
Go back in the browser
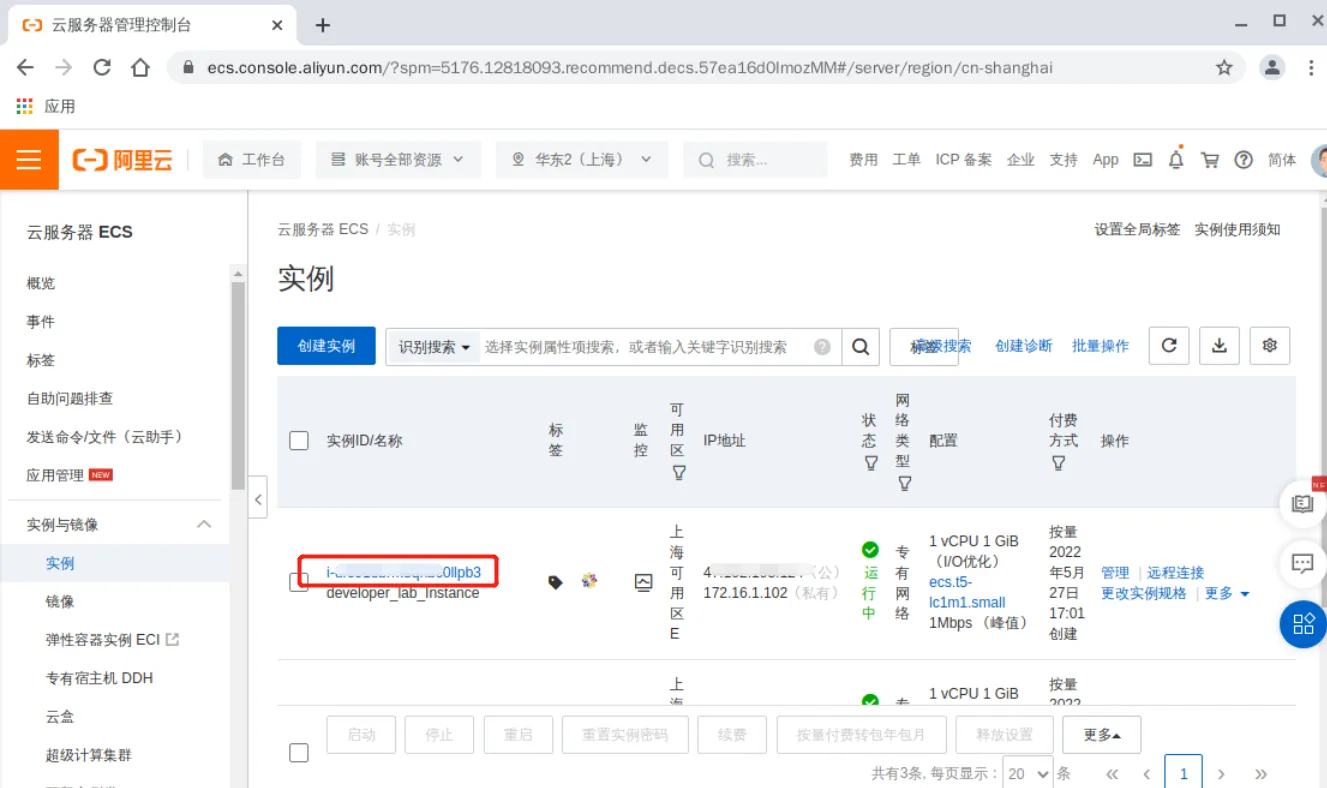[x=25, y=68]
